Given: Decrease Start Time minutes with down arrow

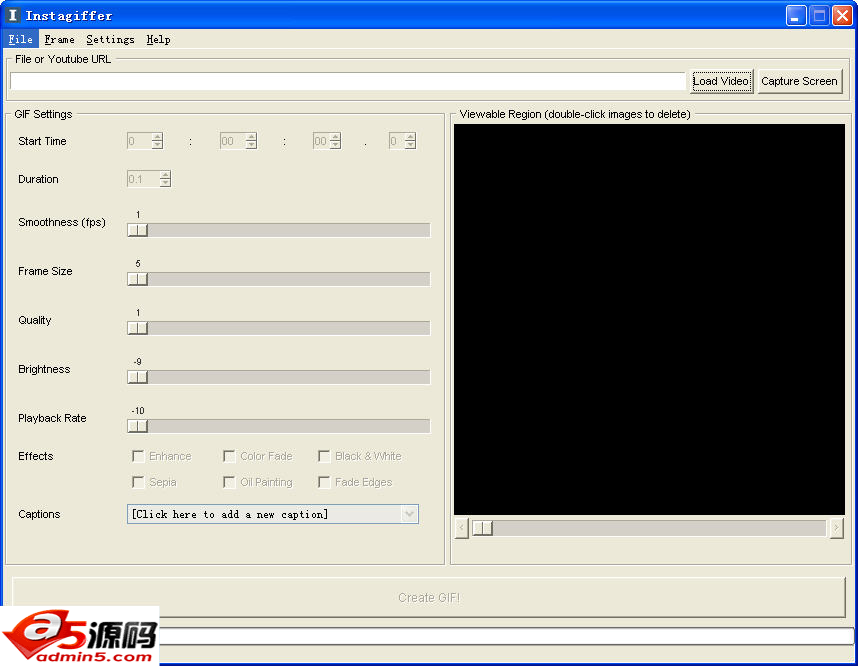Looking at the screenshot, I should tap(251, 145).
